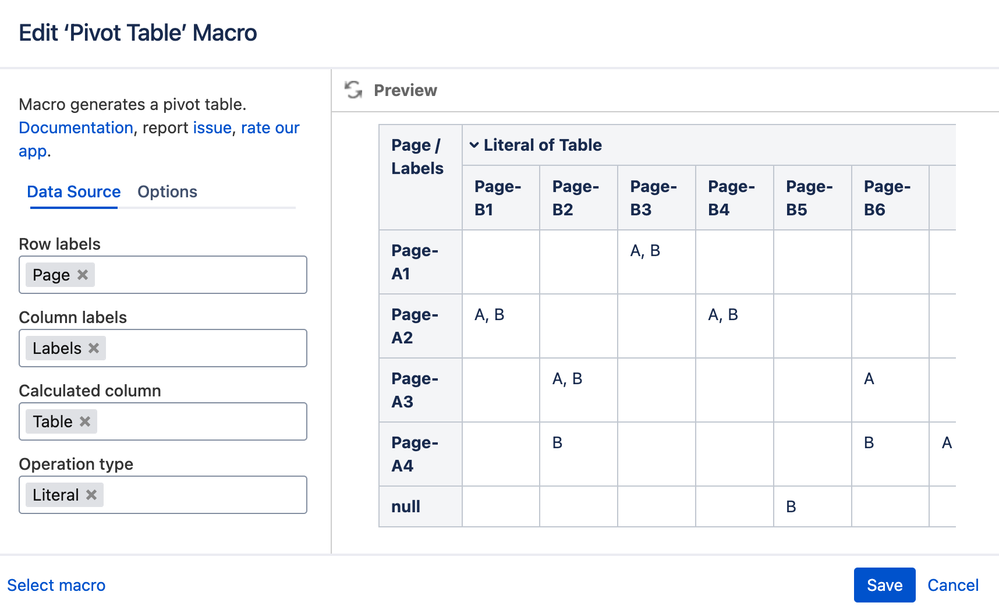Follow the rate our app link
The width and height of the screenshot is (999, 610).
pos(270,128)
